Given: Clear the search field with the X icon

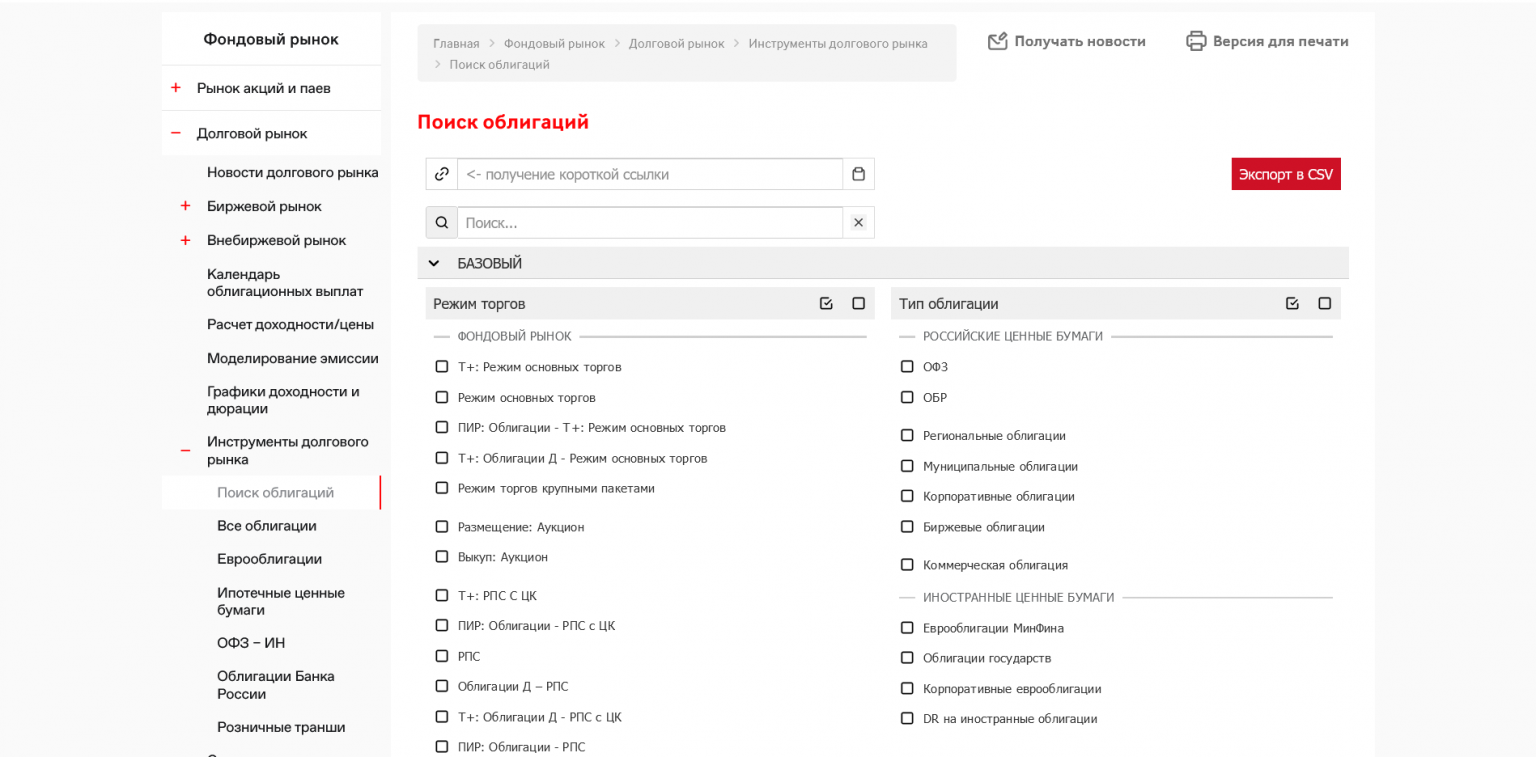Looking at the screenshot, I should pyautogui.click(x=858, y=222).
